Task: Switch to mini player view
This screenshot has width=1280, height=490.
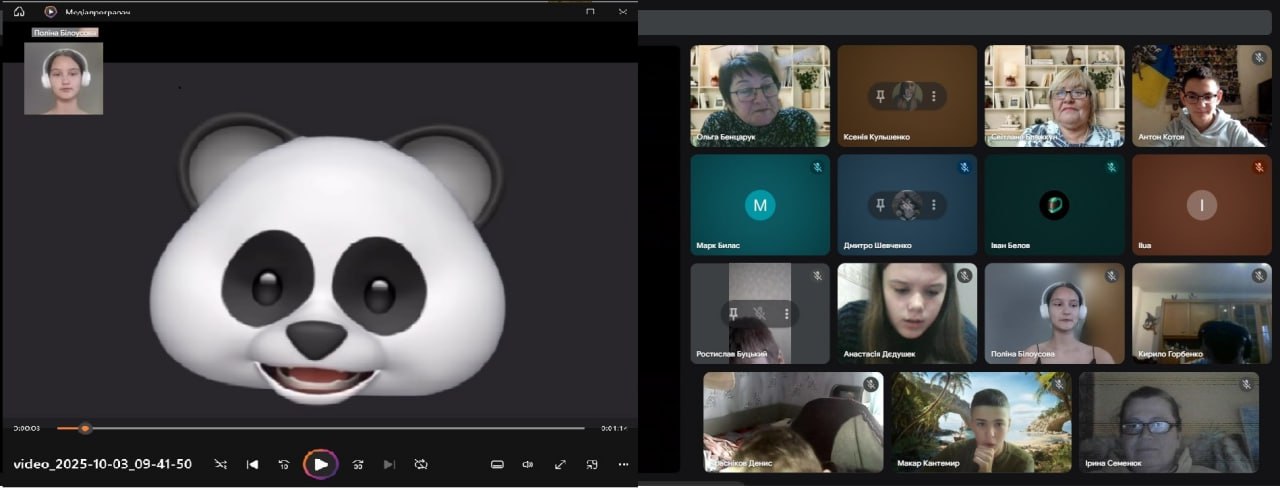Action: (592, 464)
